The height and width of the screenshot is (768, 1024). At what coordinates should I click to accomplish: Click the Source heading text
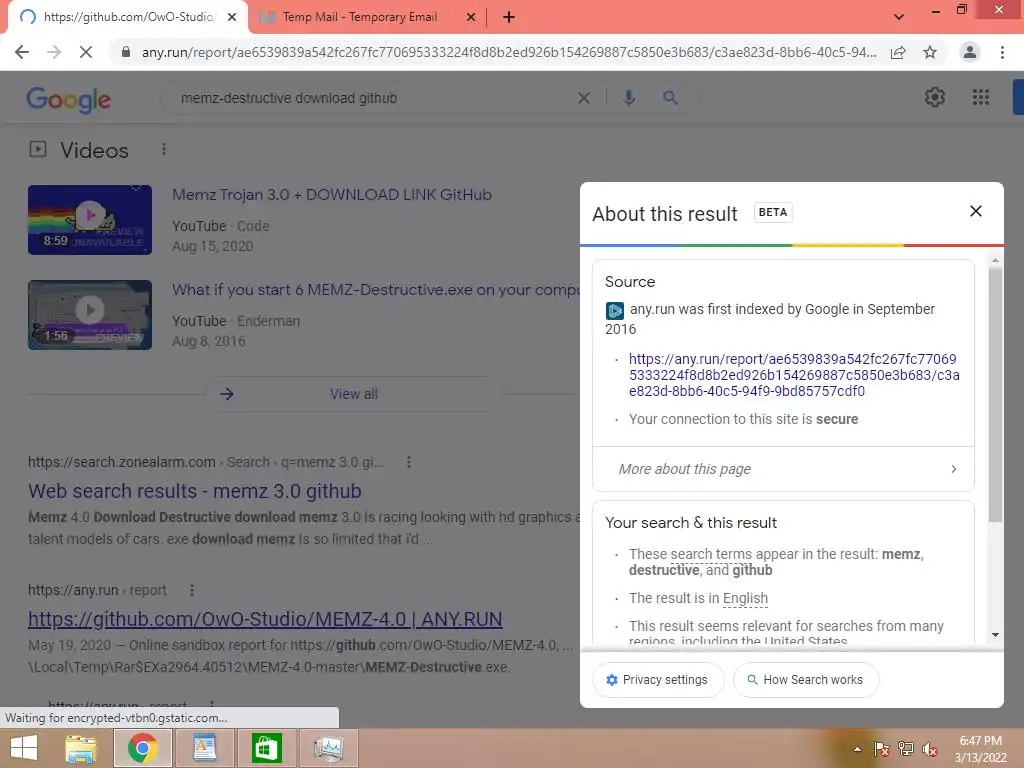click(630, 281)
